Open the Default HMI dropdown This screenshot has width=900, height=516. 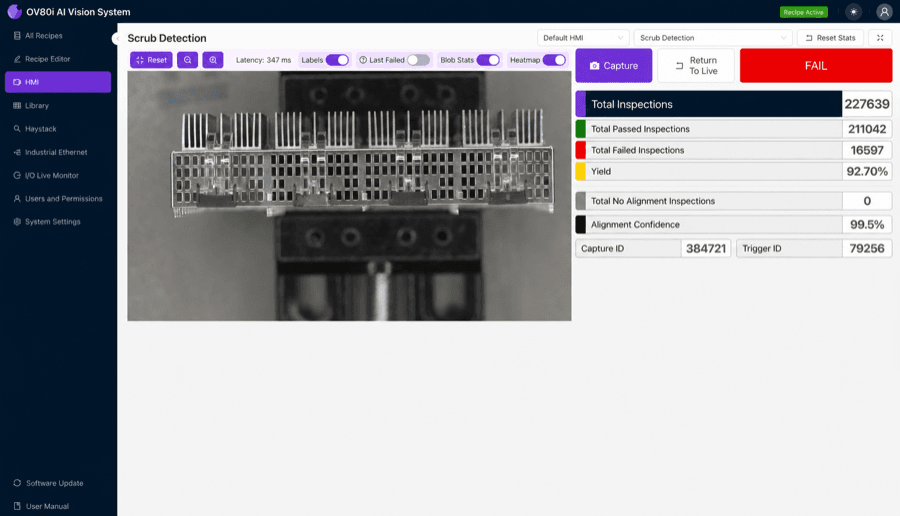click(583, 38)
